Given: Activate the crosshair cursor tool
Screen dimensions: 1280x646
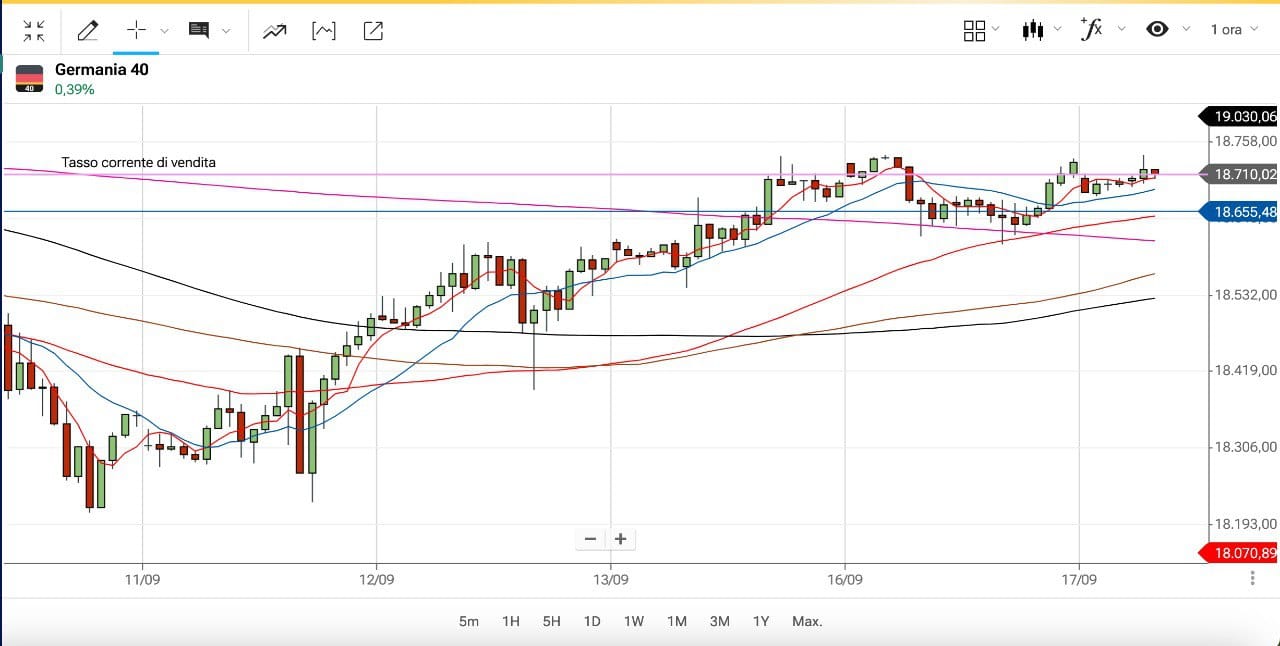Looking at the screenshot, I should tap(137, 30).
